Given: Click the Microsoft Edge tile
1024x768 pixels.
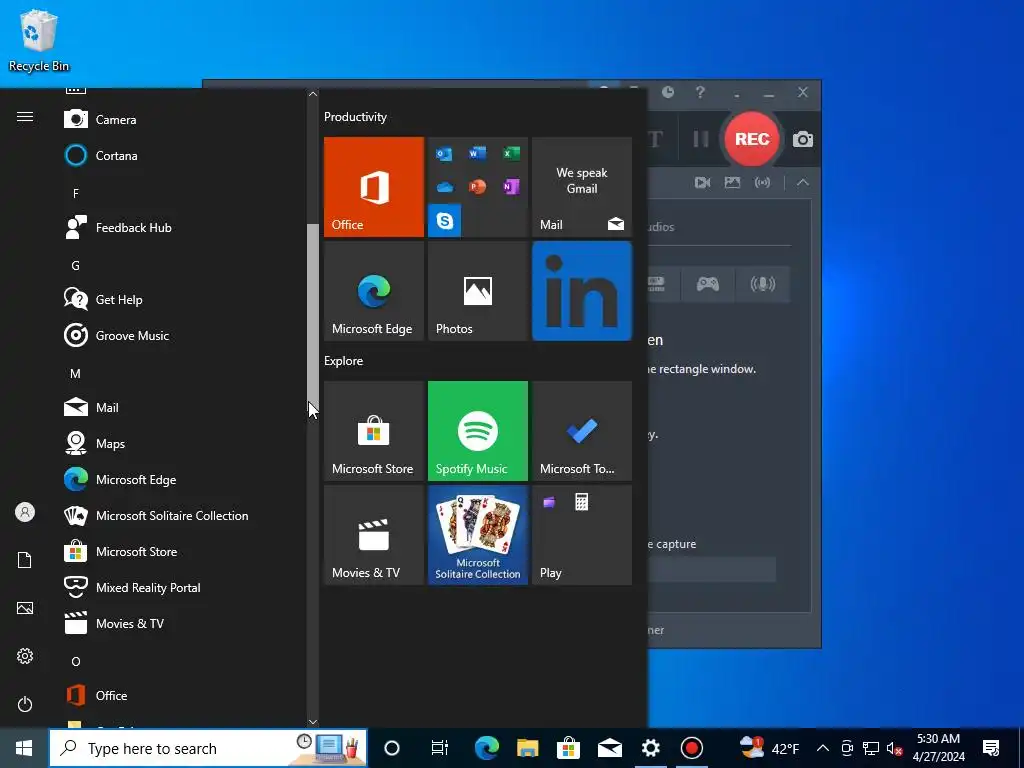Looking at the screenshot, I should [374, 291].
